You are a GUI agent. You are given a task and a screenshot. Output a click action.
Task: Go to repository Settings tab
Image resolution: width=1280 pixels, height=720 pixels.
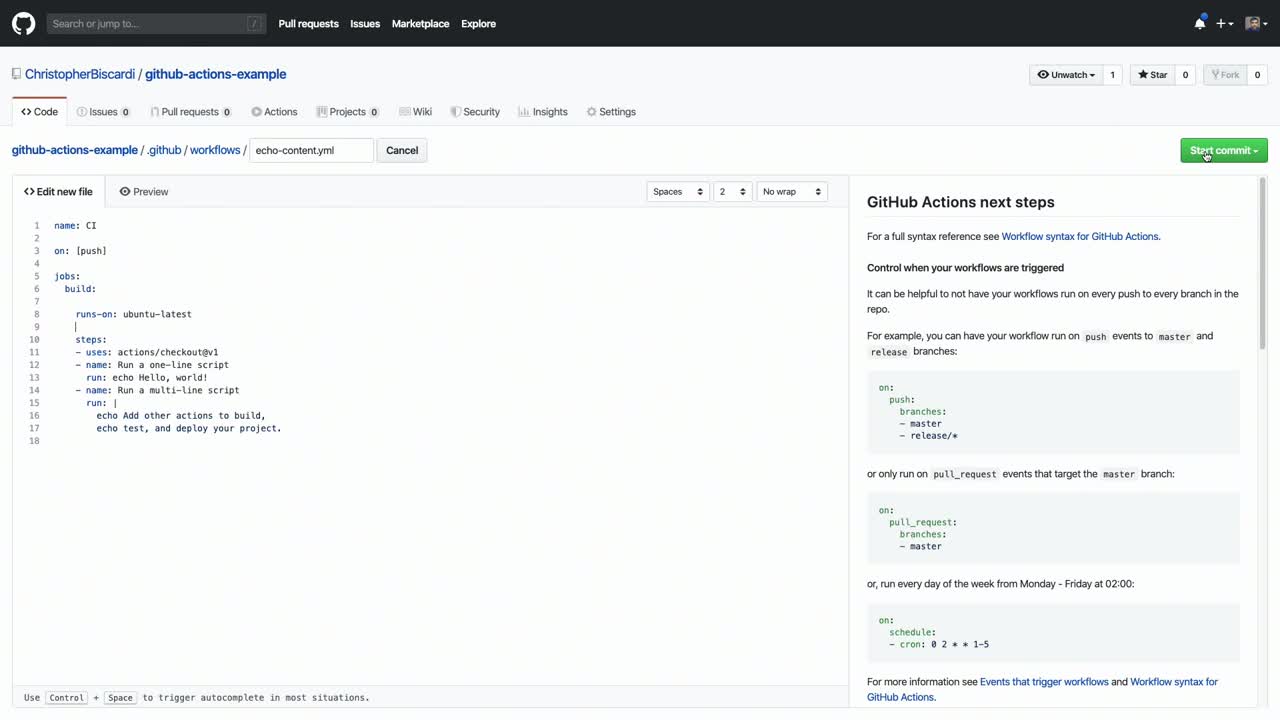[611, 112]
